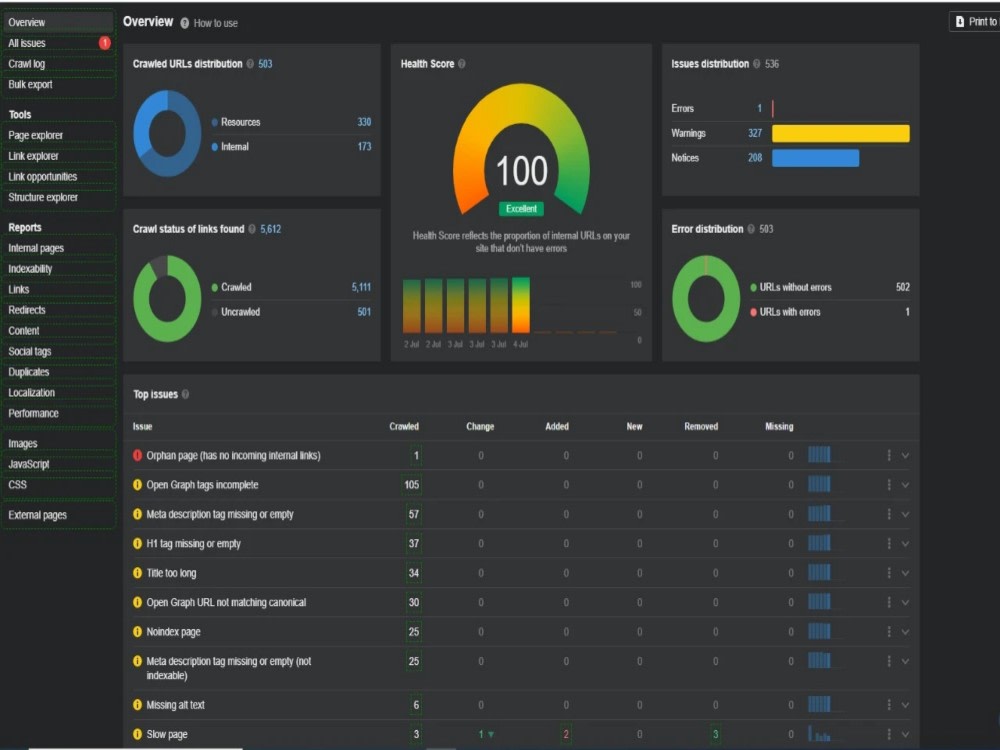Image resolution: width=1000 pixels, height=750 pixels.
Task: Click the crawled count 105 for Open Graph tags
Action: point(412,485)
